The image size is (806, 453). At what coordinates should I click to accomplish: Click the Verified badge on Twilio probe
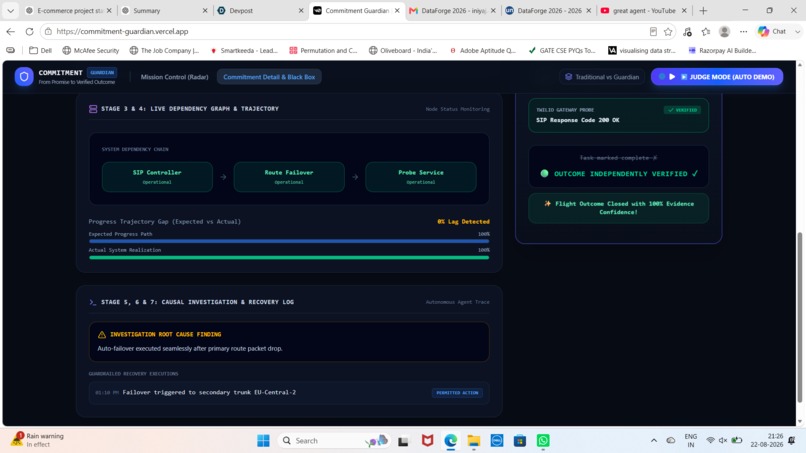click(x=682, y=110)
